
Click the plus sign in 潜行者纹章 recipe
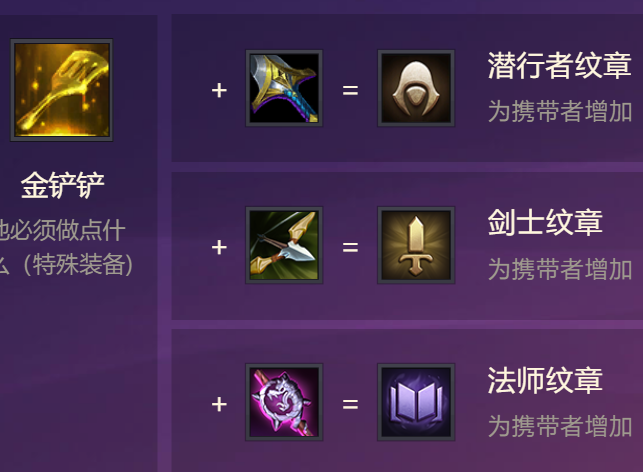(219, 90)
